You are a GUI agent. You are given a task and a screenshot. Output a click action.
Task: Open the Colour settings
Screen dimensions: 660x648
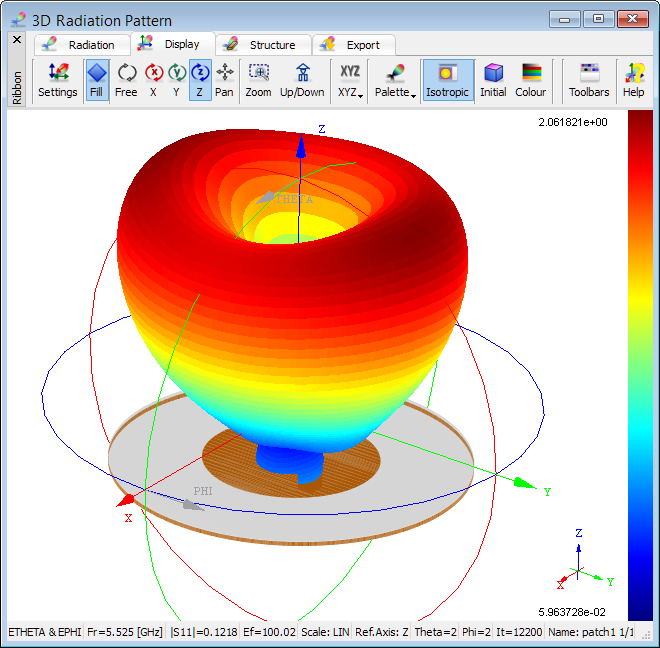(531, 80)
